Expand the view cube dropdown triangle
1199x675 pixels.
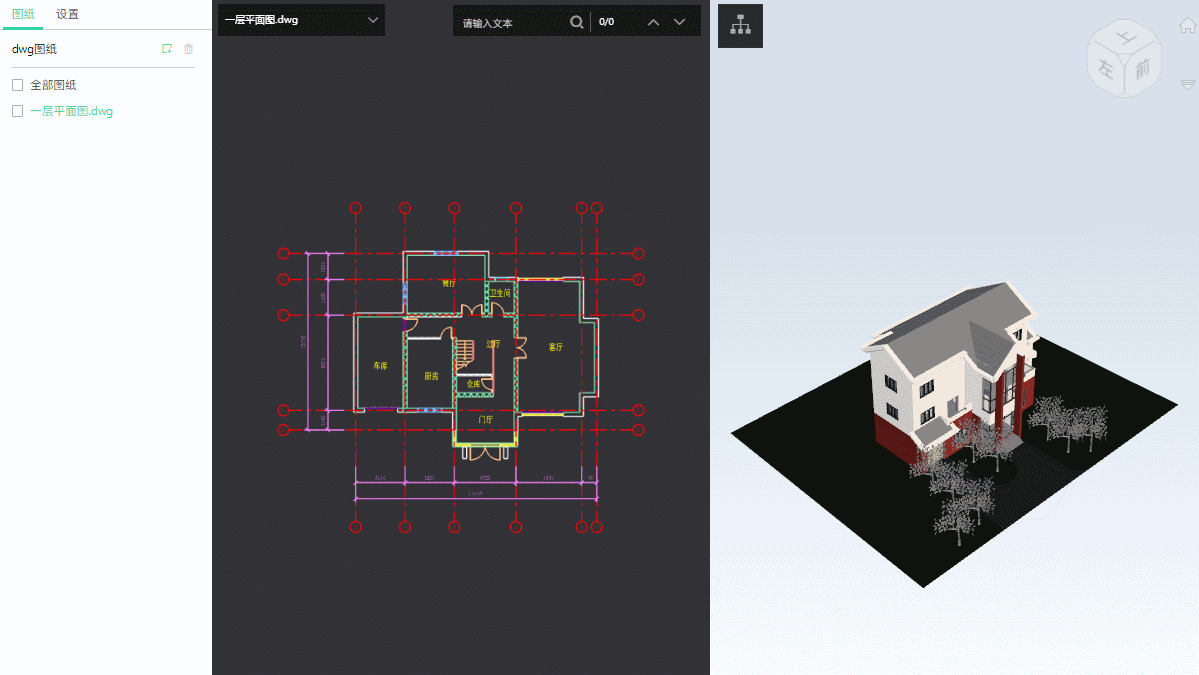[x=1188, y=85]
